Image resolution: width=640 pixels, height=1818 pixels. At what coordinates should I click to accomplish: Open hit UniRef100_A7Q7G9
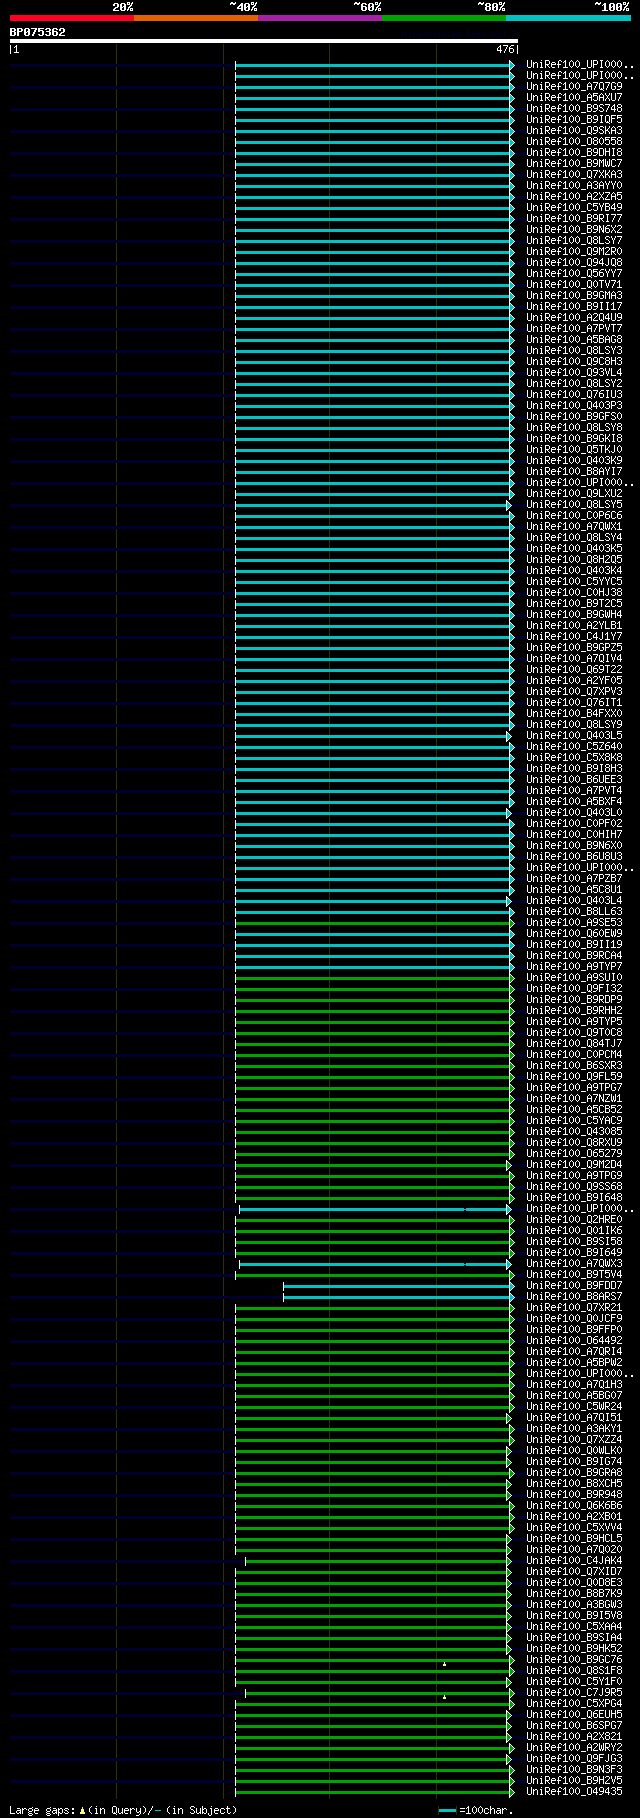coord(574,87)
